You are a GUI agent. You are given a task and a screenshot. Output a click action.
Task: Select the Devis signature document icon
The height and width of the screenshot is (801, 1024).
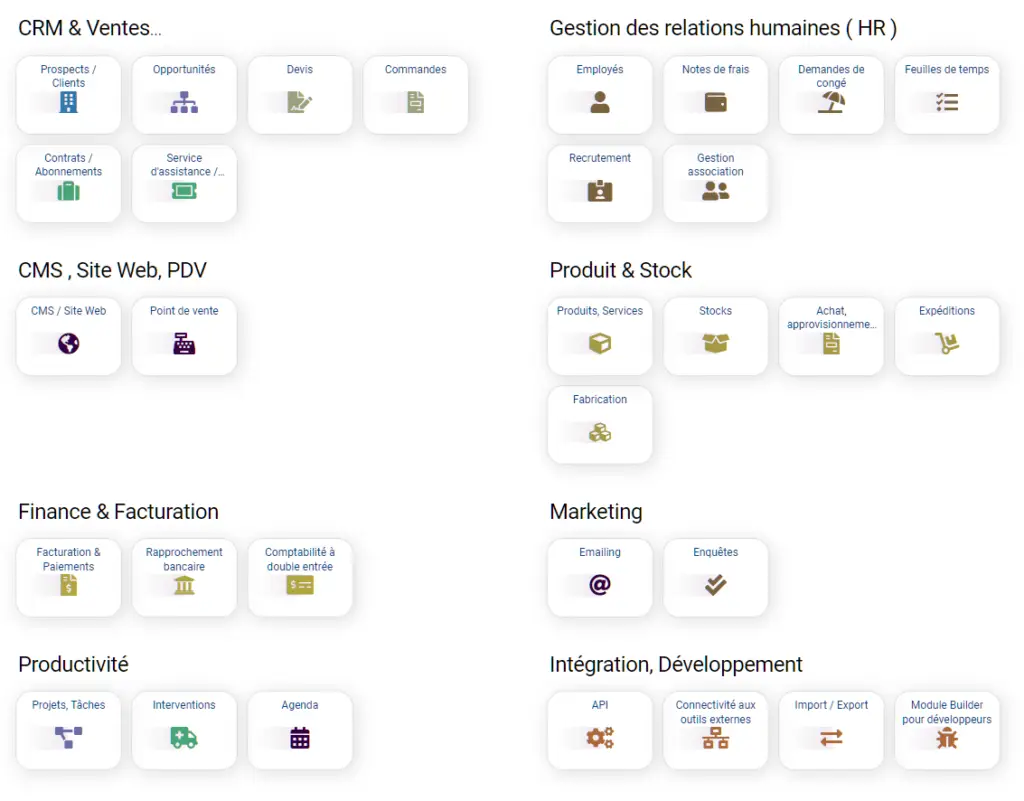click(300, 102)
